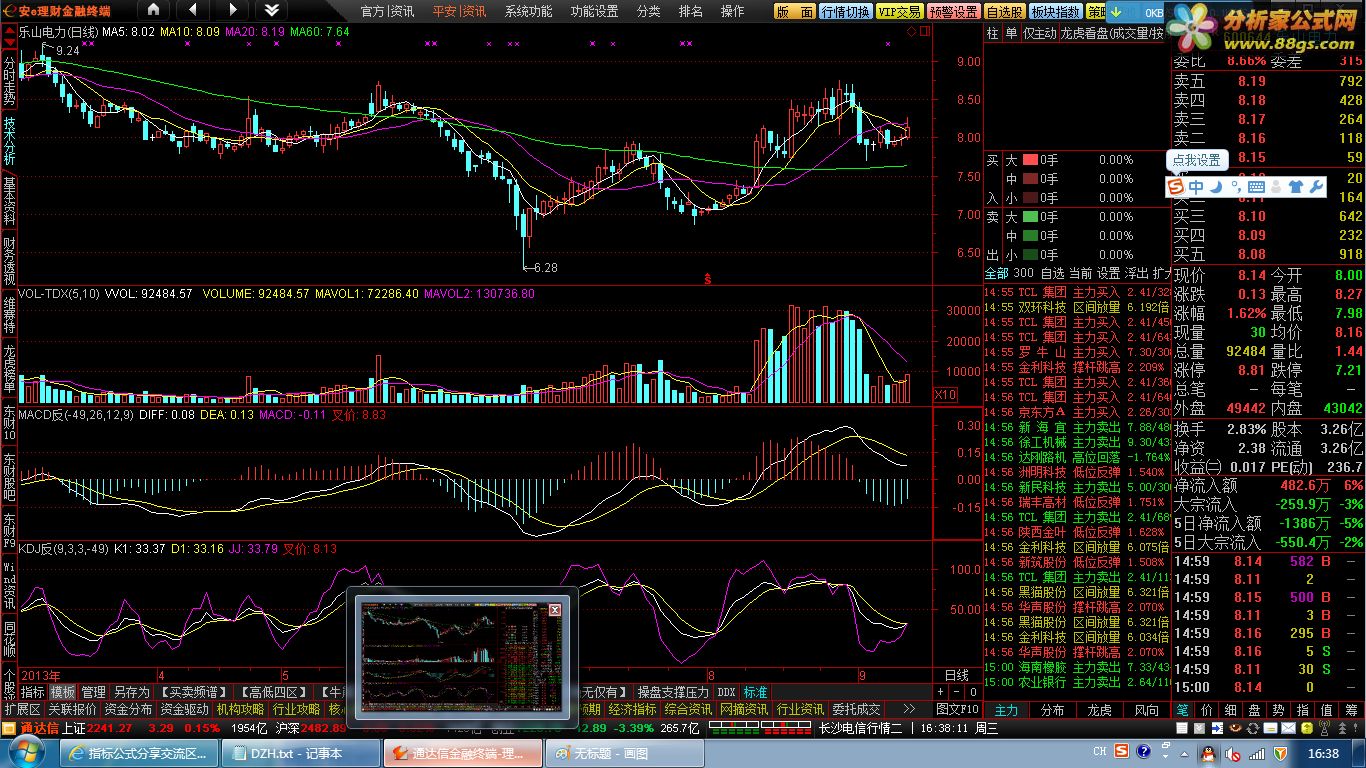Click the 预警设置 button
The height and width of the screenshot is (768, 1366).
[953, 12]
